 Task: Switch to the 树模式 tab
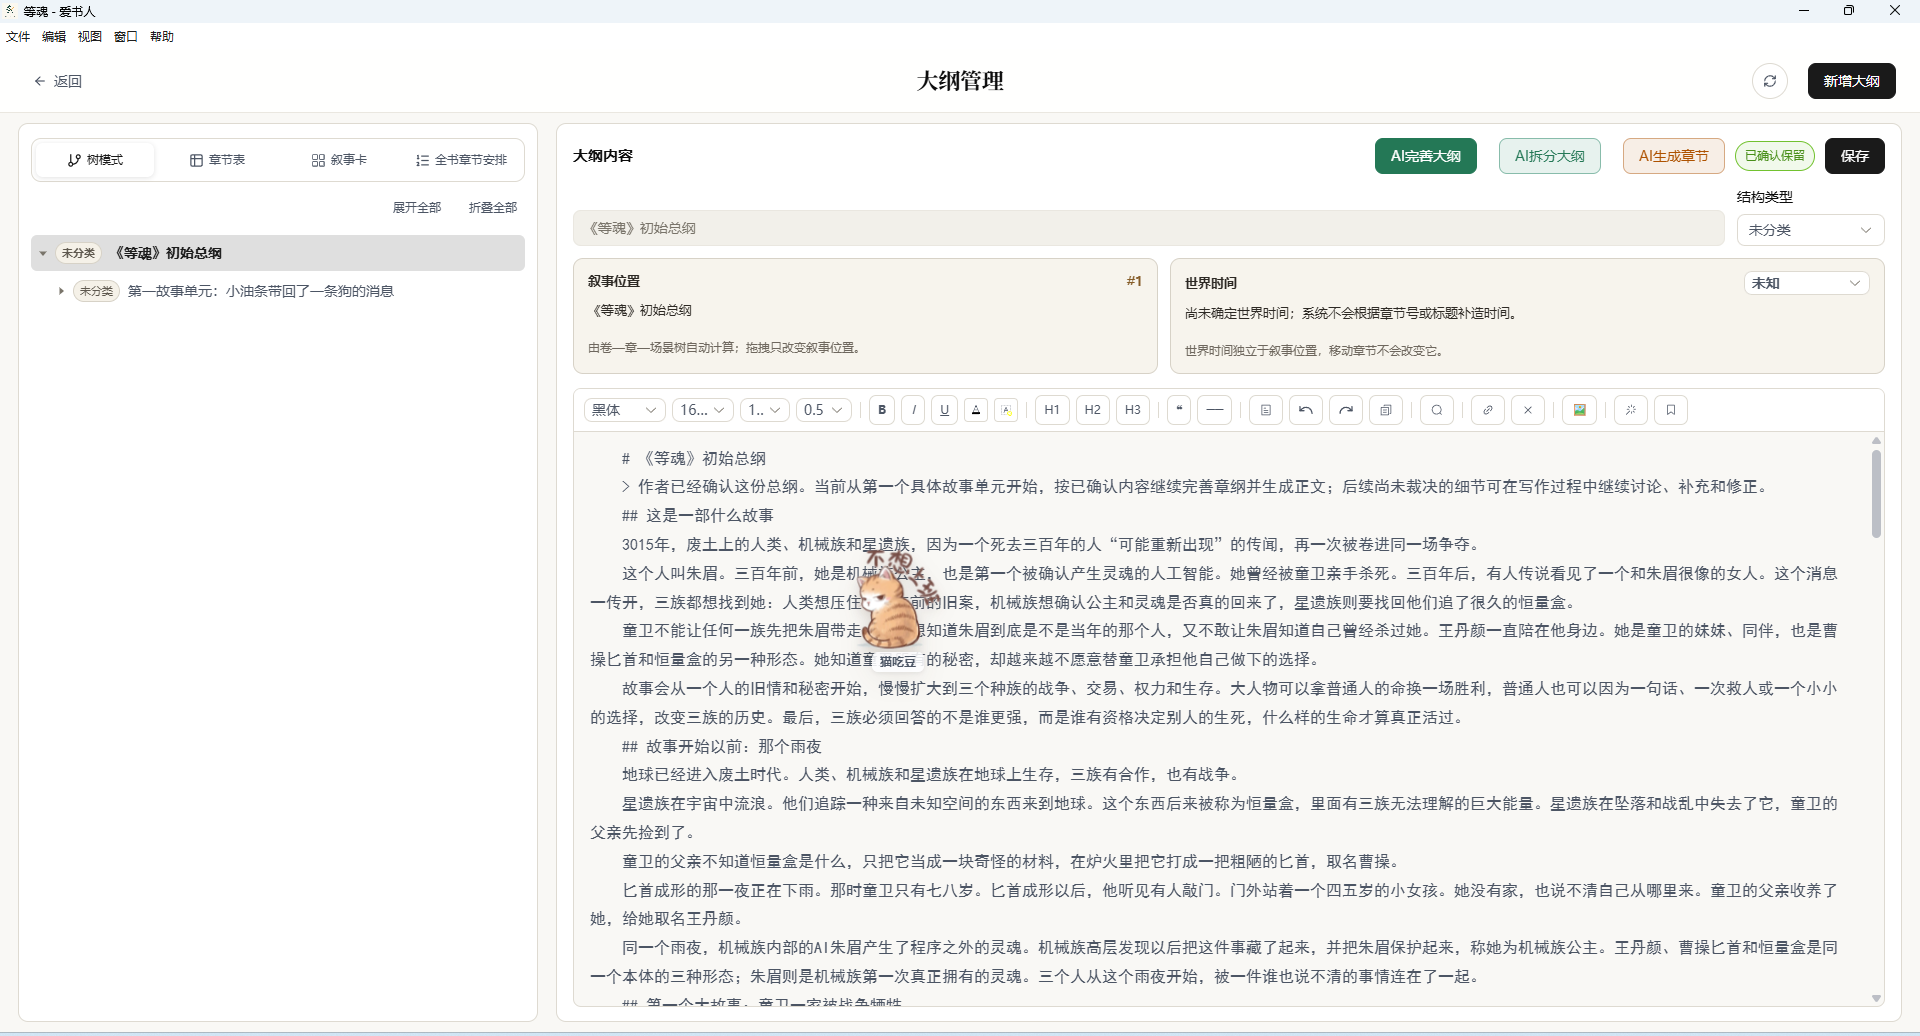coord(95,160)
